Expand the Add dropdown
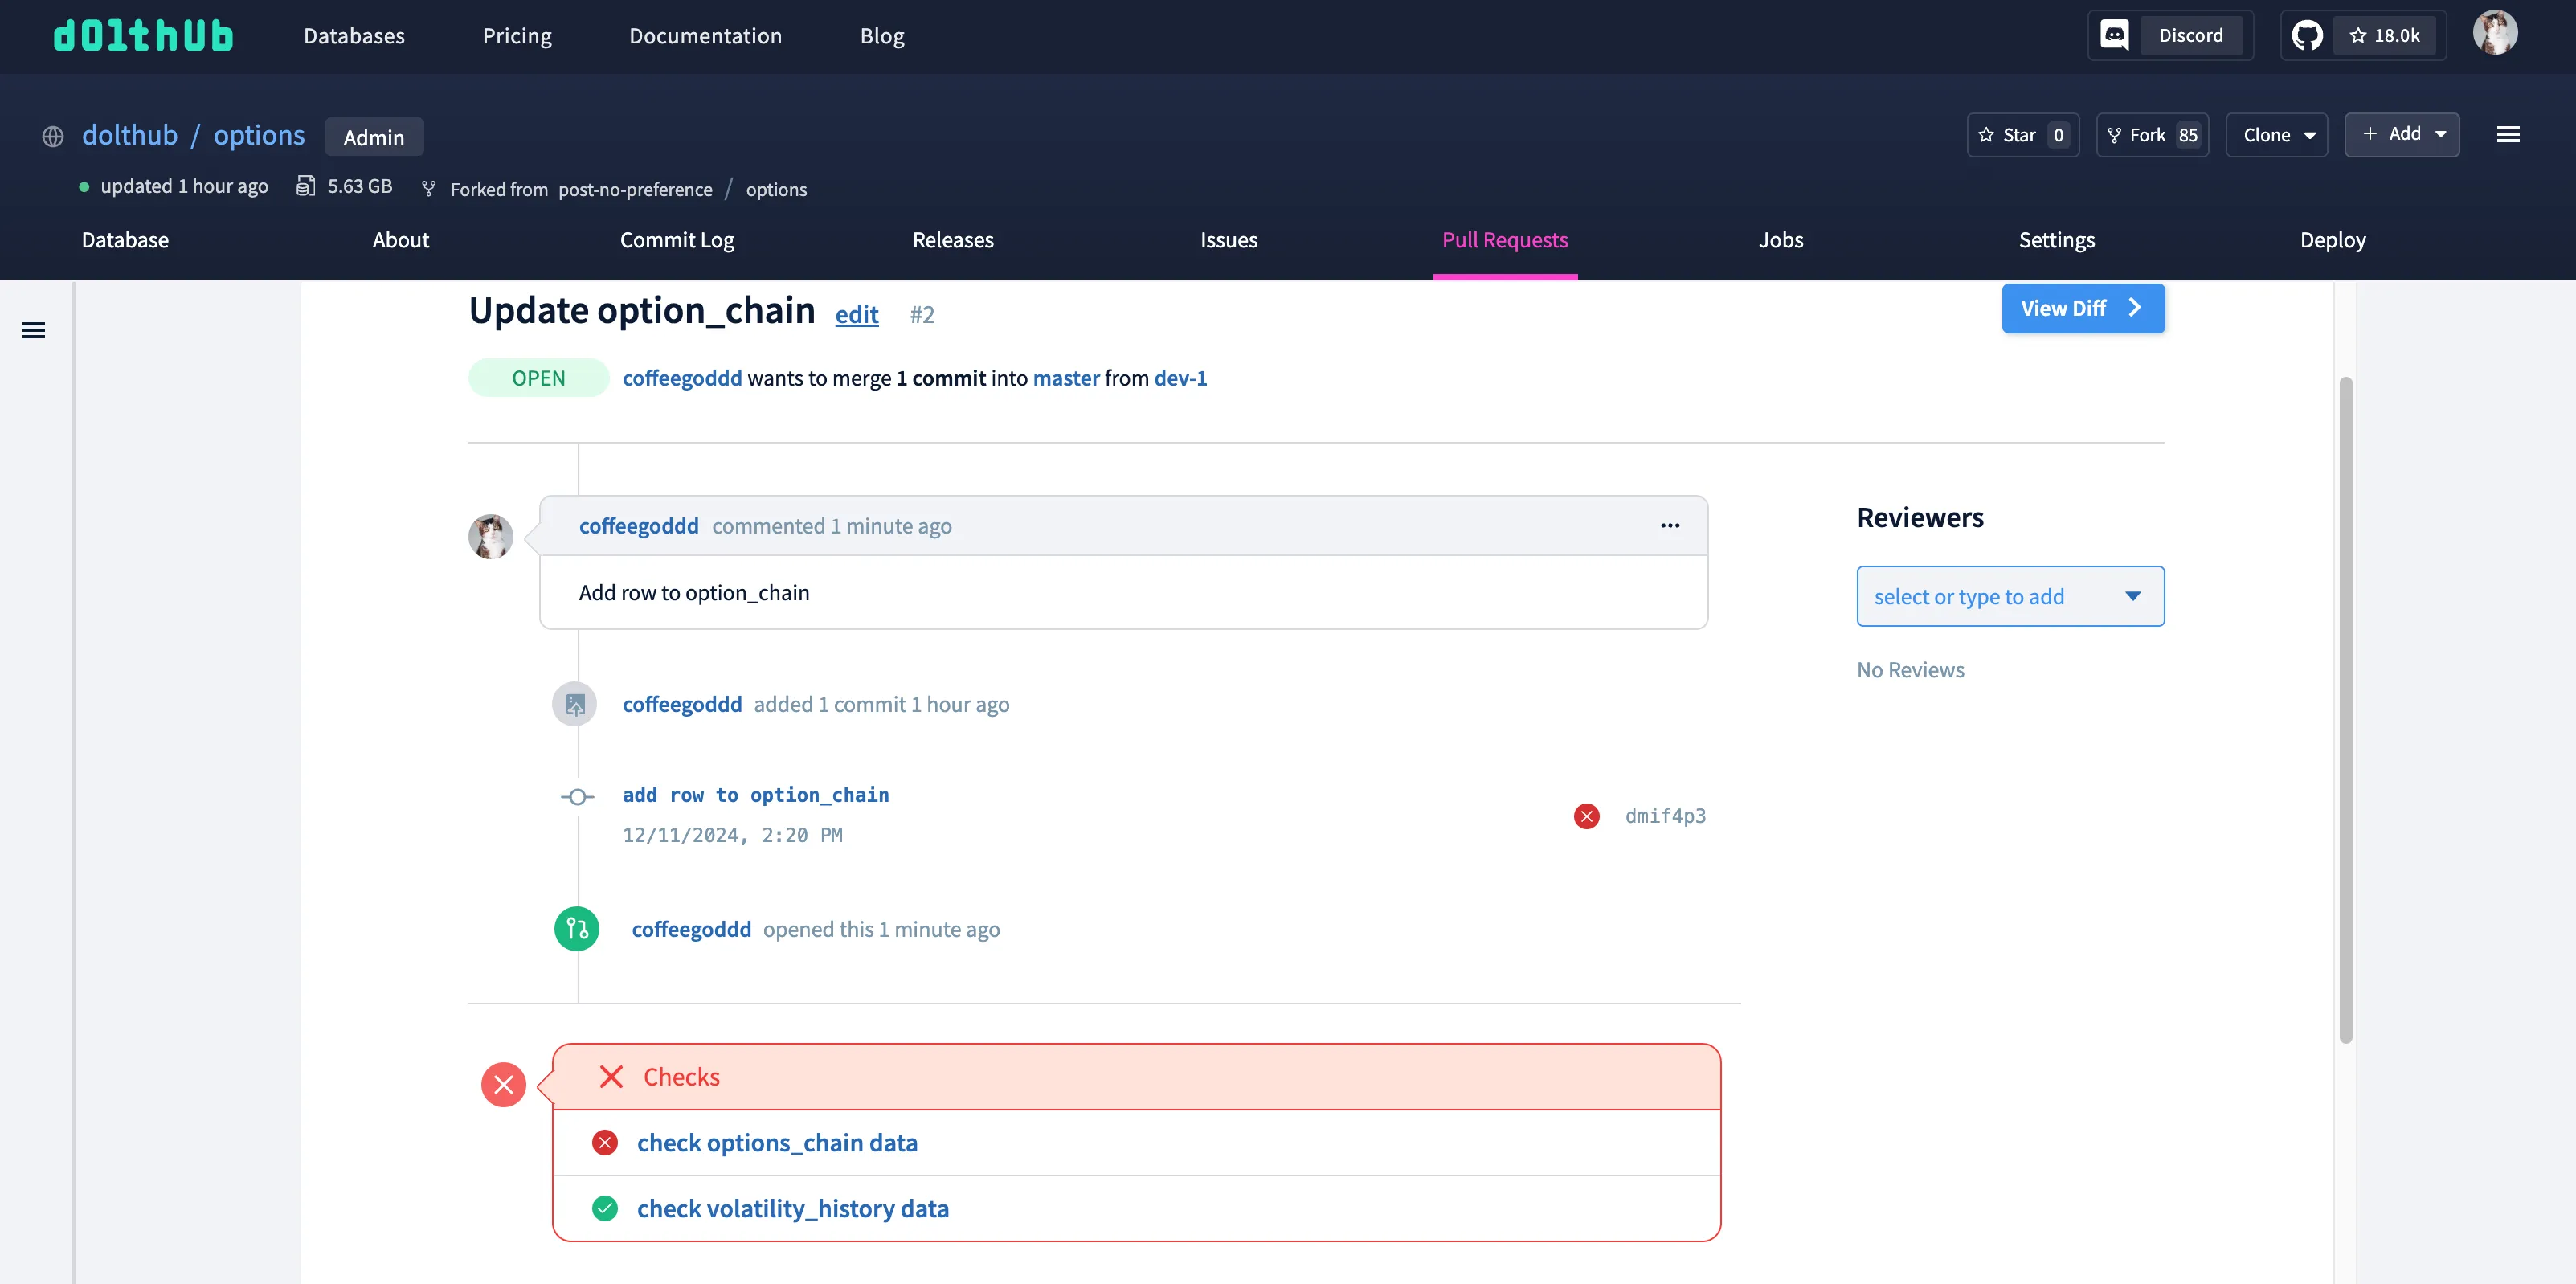The width and height of the screenshot is (2576, 1284). (x=2402, y=134)
